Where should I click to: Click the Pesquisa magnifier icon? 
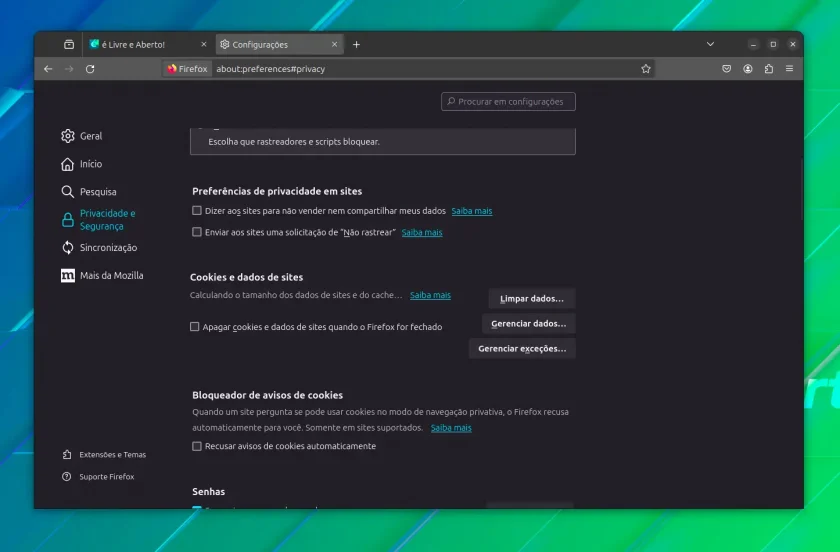[68, 191]
